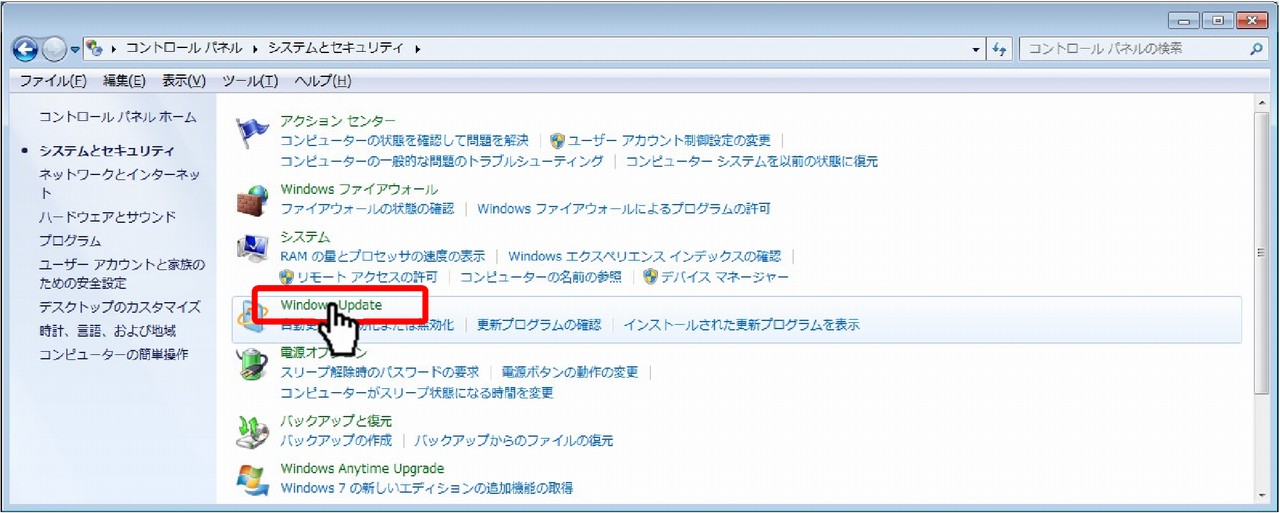Open コンピューターの一般的な問題のトラブルシューティング
1280x513 pixels.
click(442, 161)
